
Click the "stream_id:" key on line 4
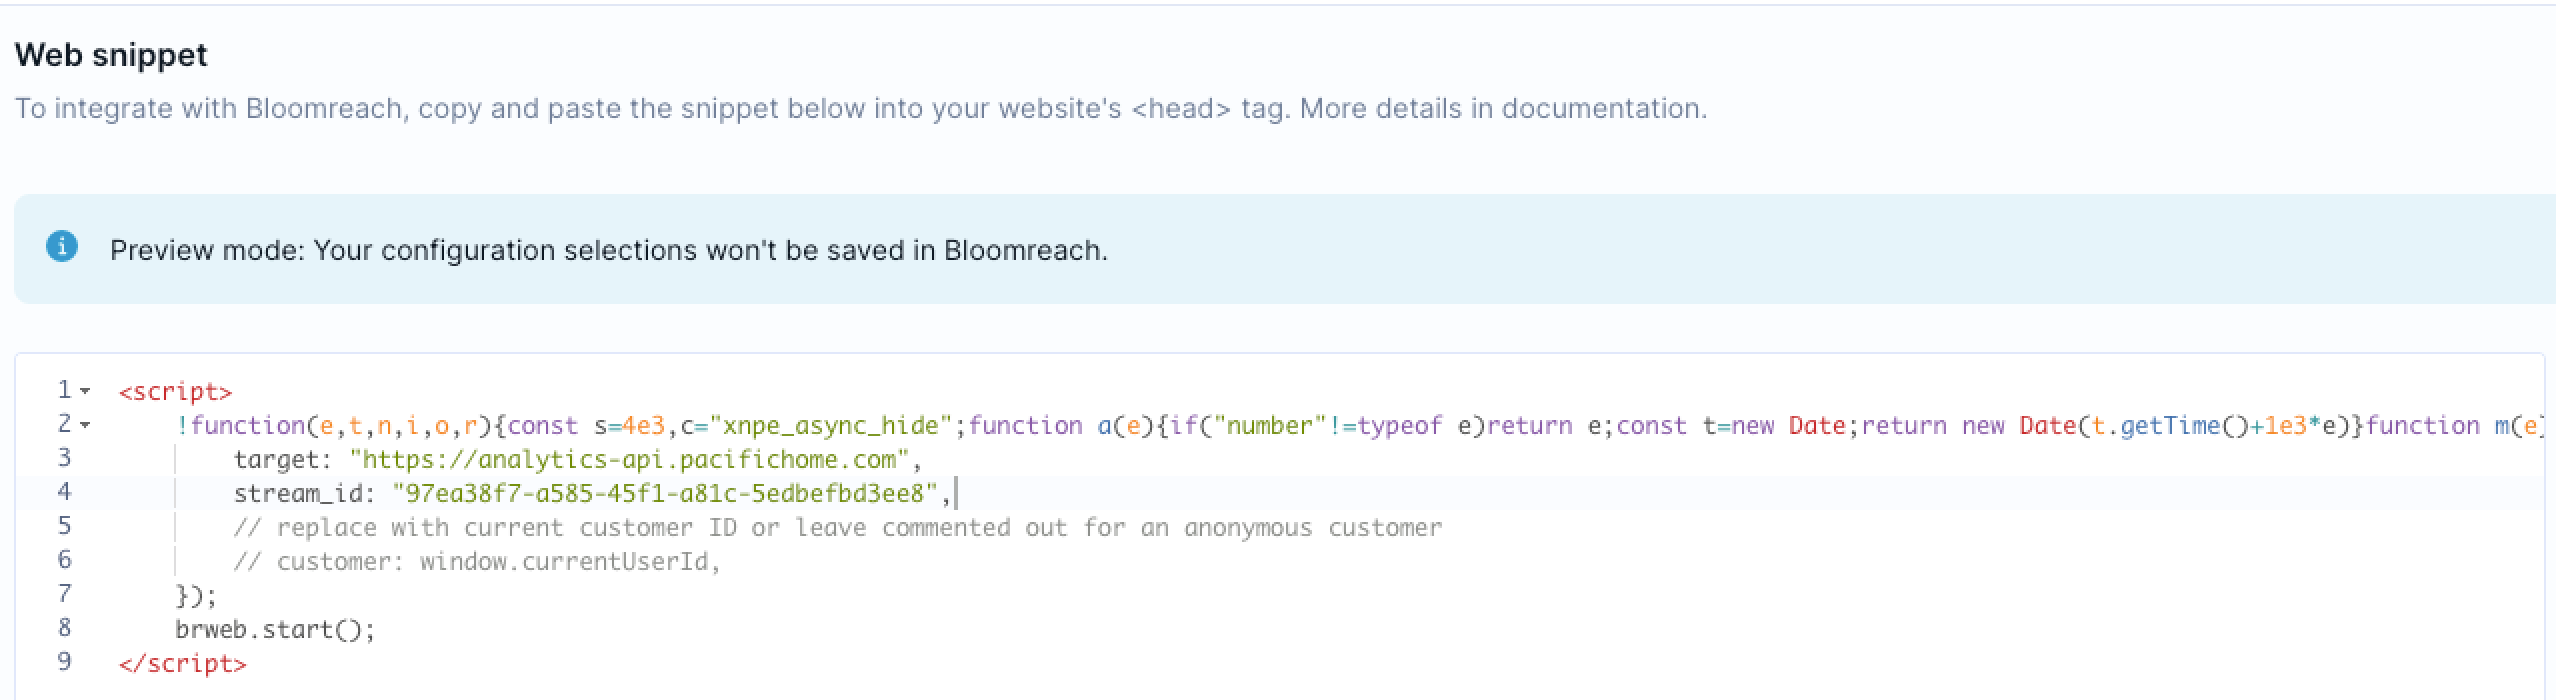point(305,493)
